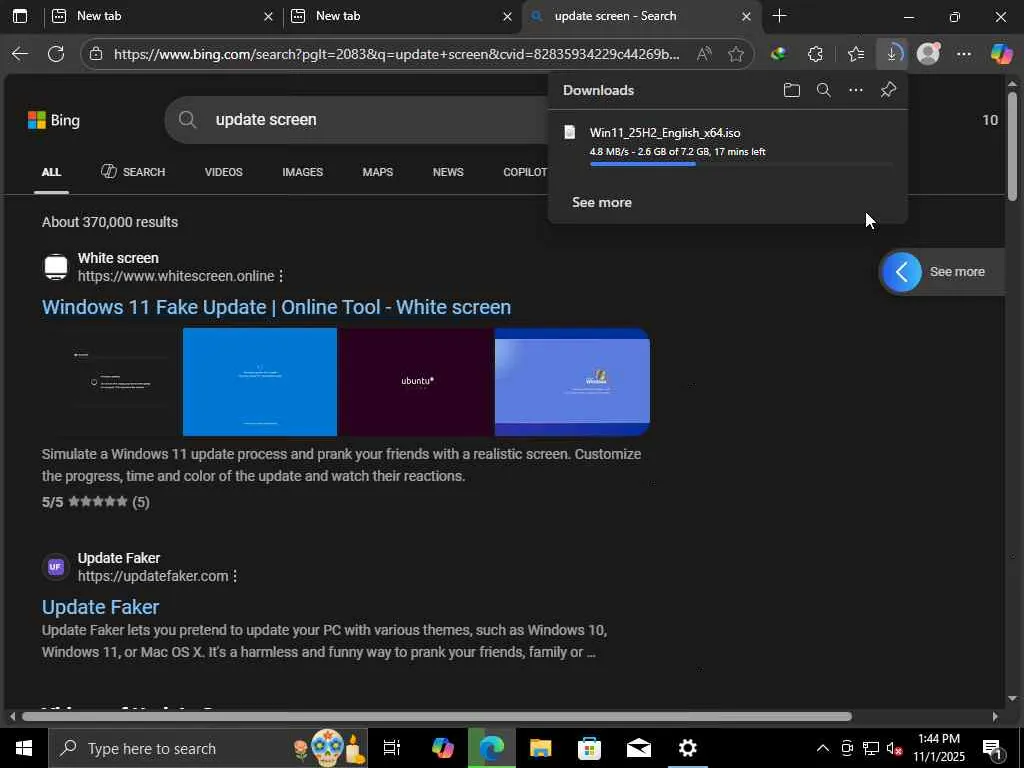Open more options in the Downloads panel
This screenshot has height=768, width=1024.
coord(856,90)
